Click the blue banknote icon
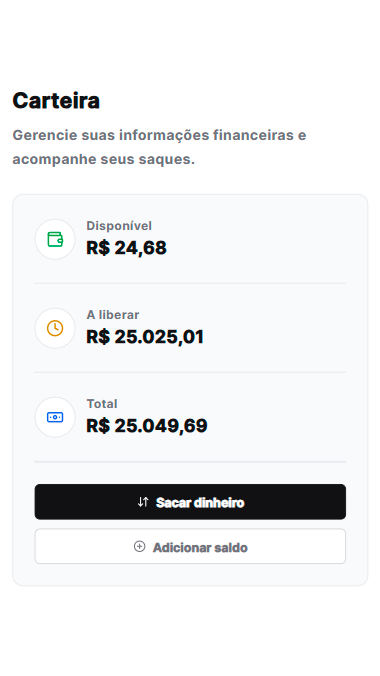This screenshot has width=380, height=676. click(55, 417)
